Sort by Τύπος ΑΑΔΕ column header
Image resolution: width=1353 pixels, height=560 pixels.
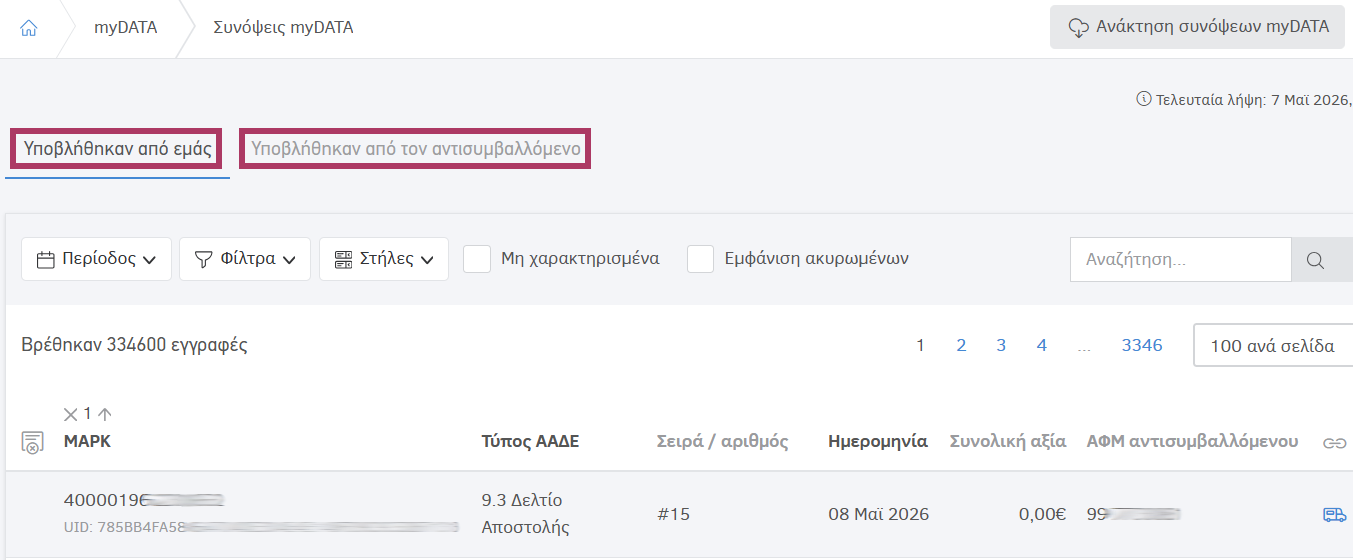530,441
